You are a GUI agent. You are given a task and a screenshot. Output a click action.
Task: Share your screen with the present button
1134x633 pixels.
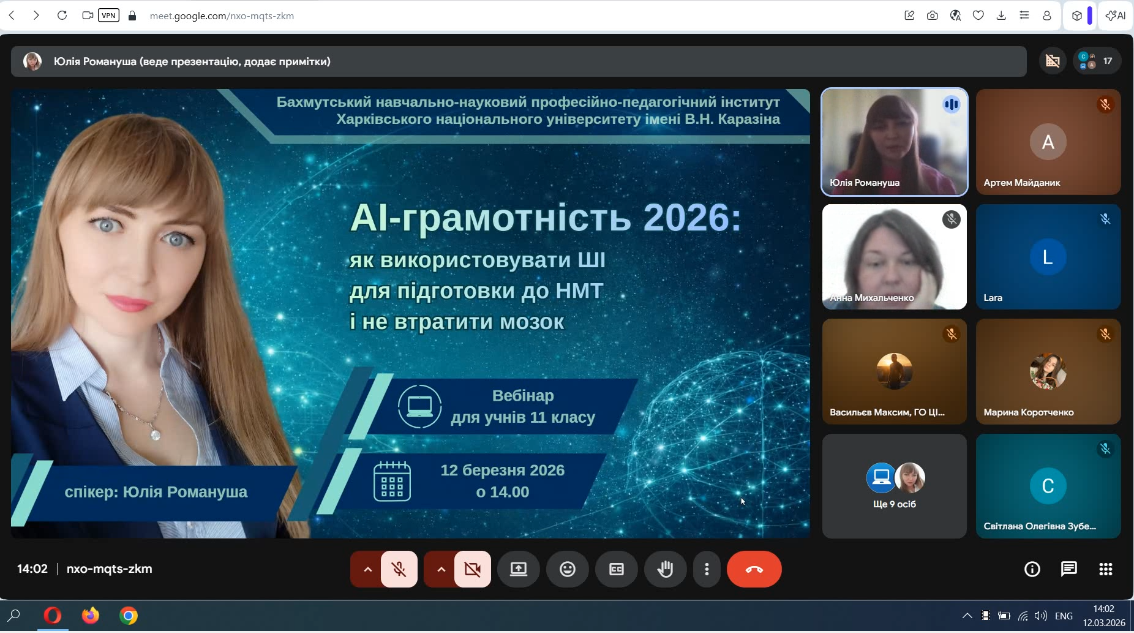tap(518, 569)
